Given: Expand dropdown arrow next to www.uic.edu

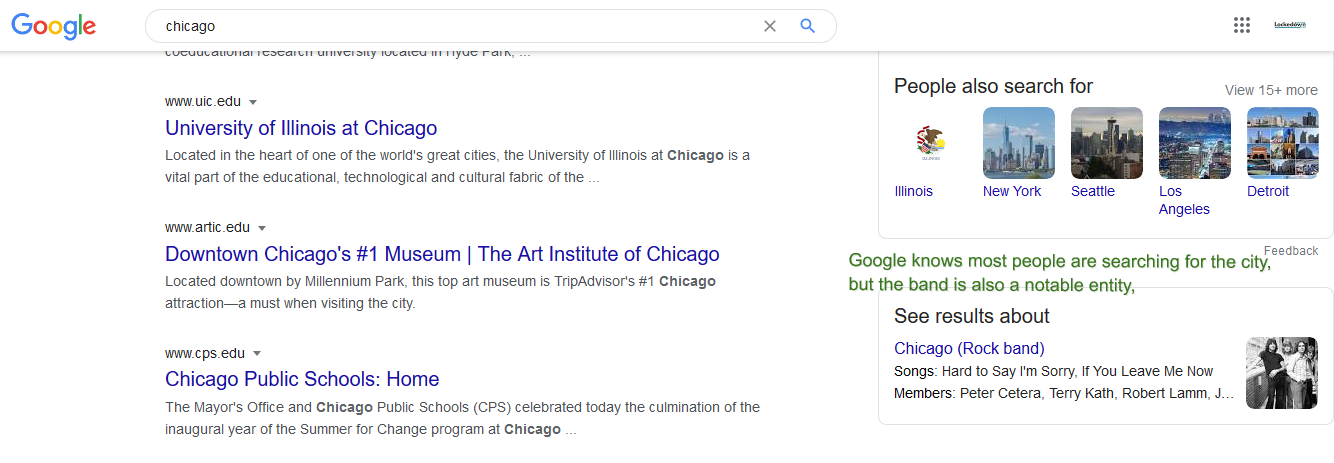Looking at the screenshot, I should 253,102.
